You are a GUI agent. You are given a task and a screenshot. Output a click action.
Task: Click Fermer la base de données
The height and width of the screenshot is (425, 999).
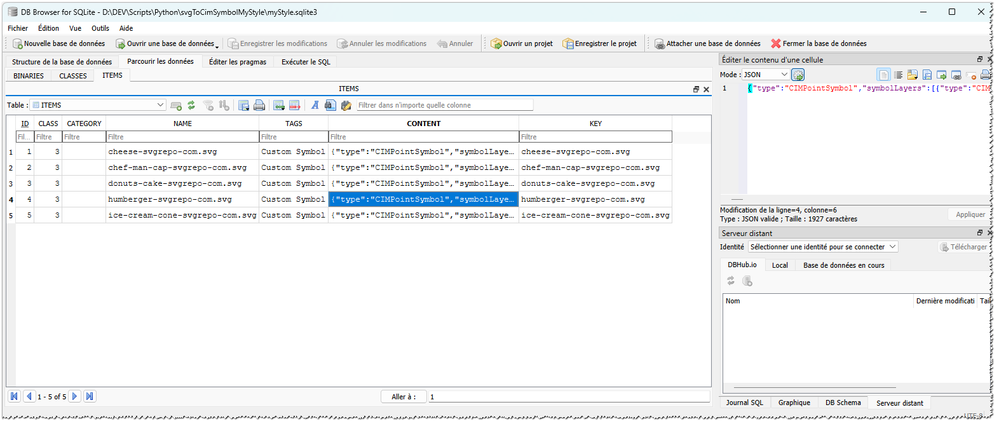click(819, 44)
